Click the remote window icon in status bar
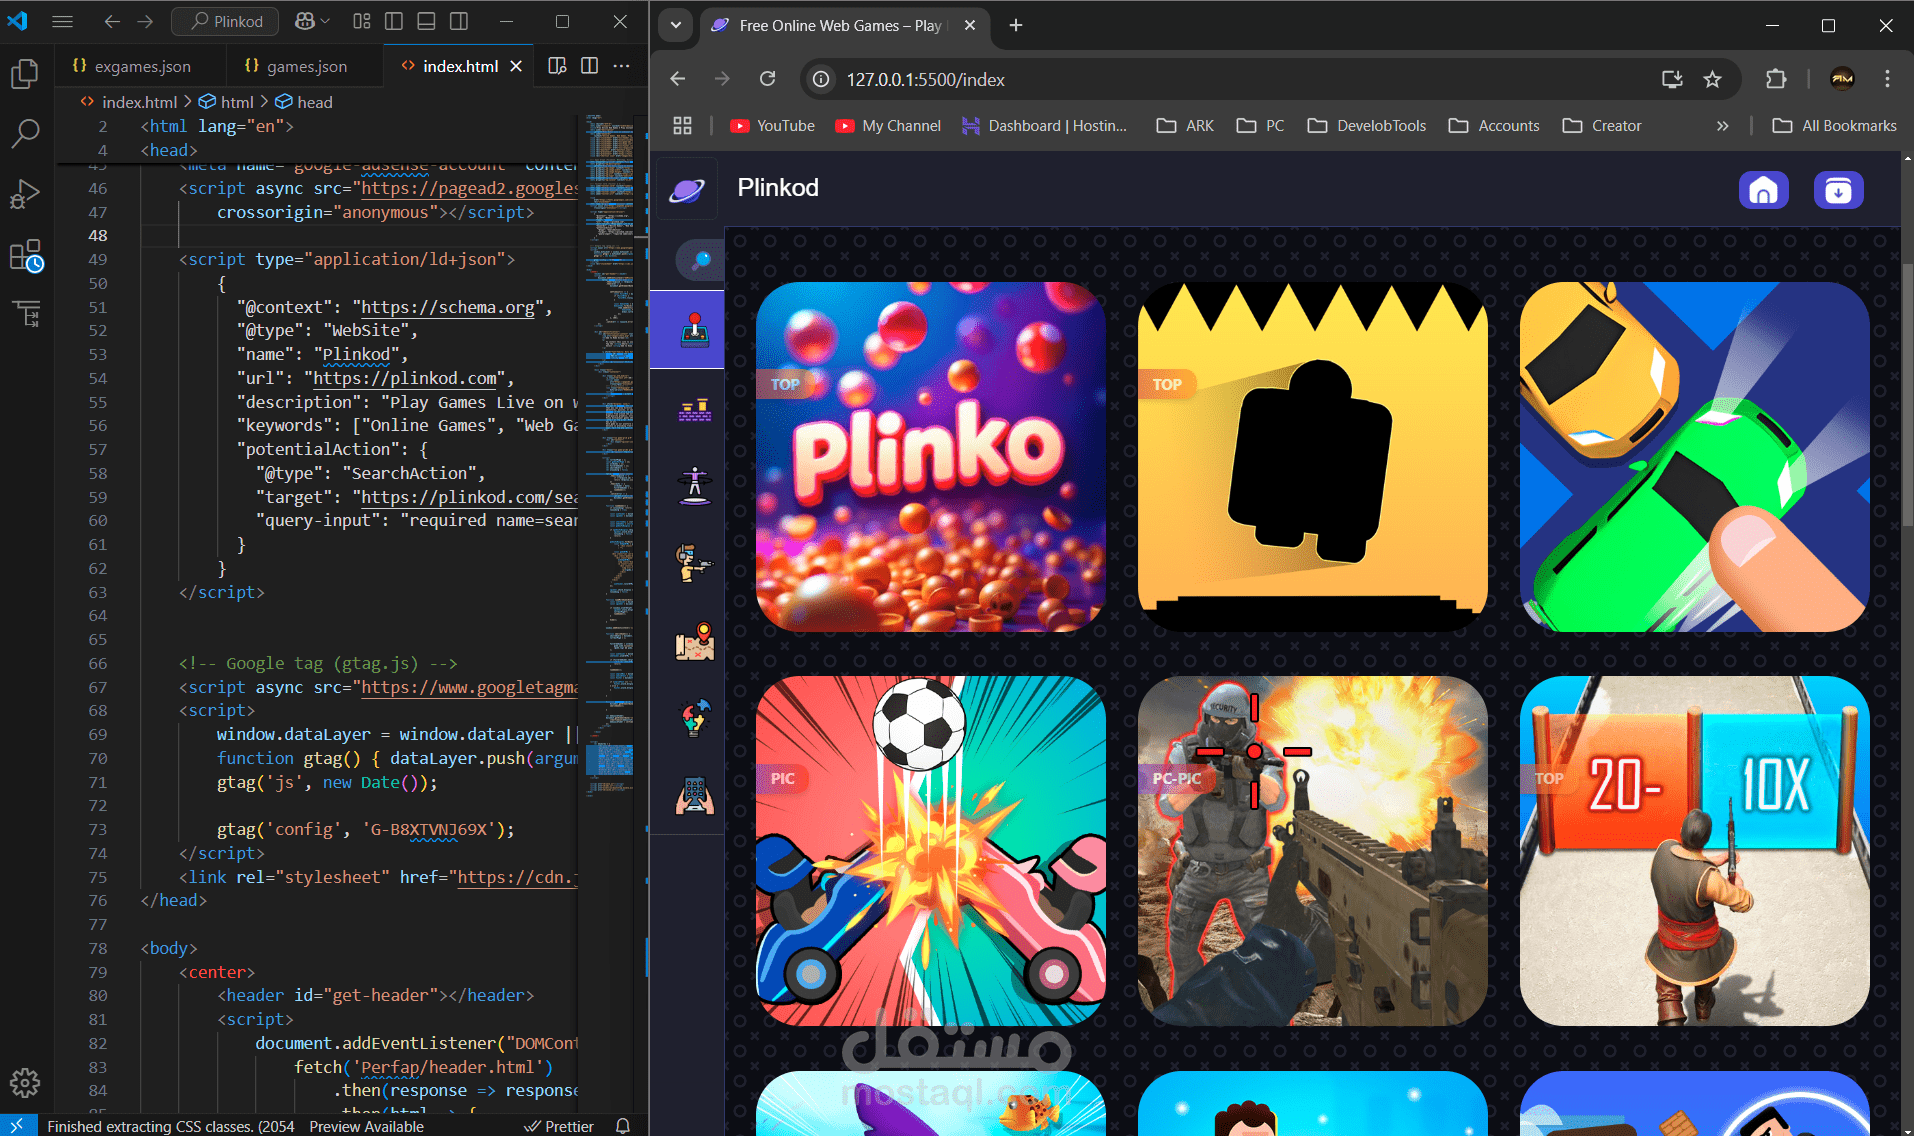 (17, 1126)
